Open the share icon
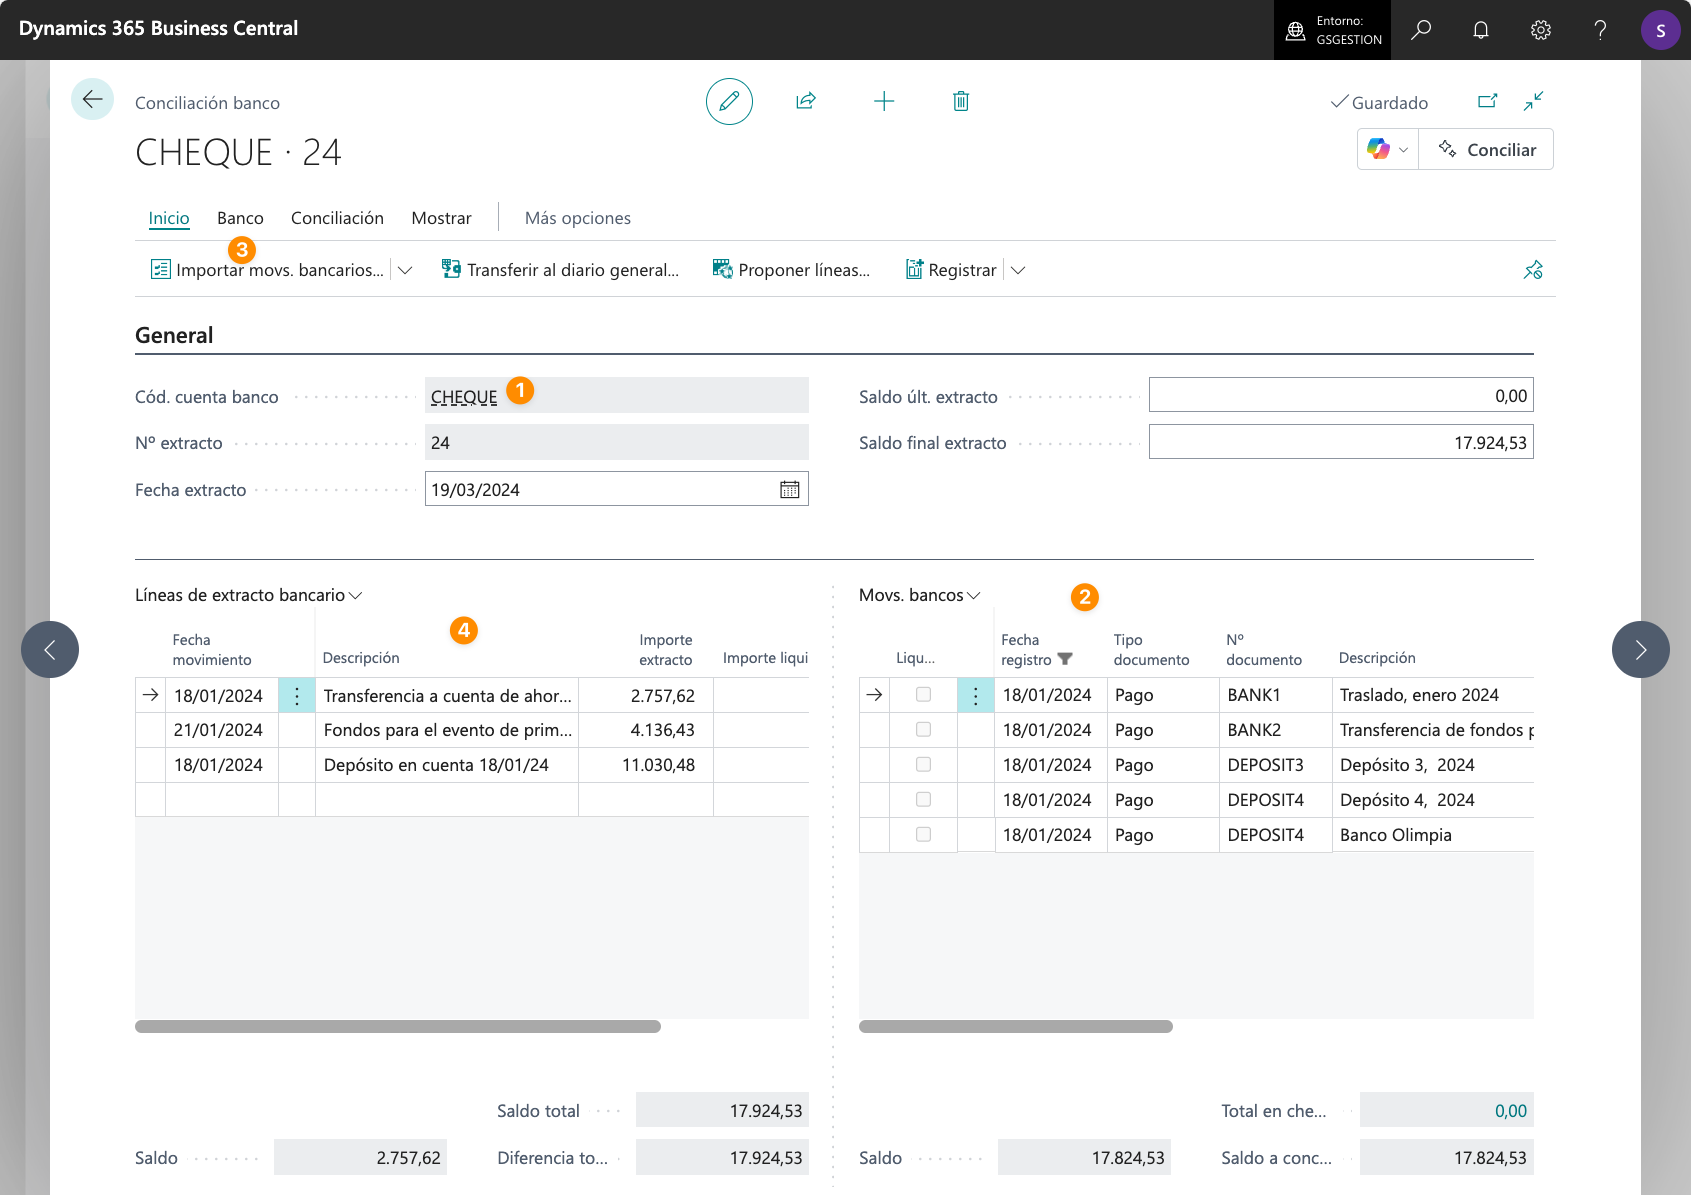This screenshot has height=1195, width=1691. [x=806, y=101]
